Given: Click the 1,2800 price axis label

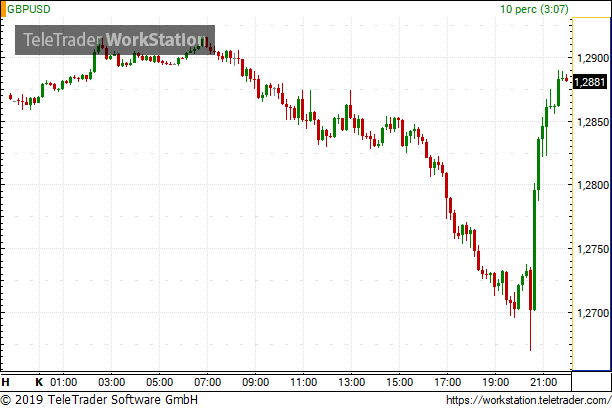Looking at the screenshot, I should [593, 185].
